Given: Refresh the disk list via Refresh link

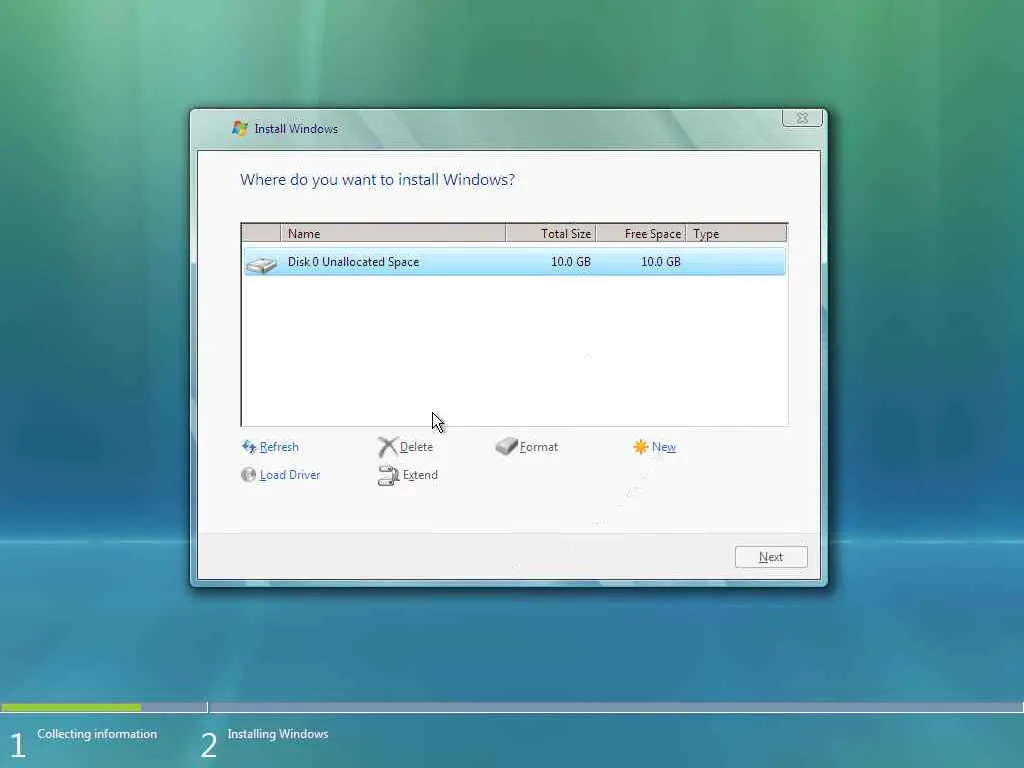Looking at the screenshot, I should (279, 447).
